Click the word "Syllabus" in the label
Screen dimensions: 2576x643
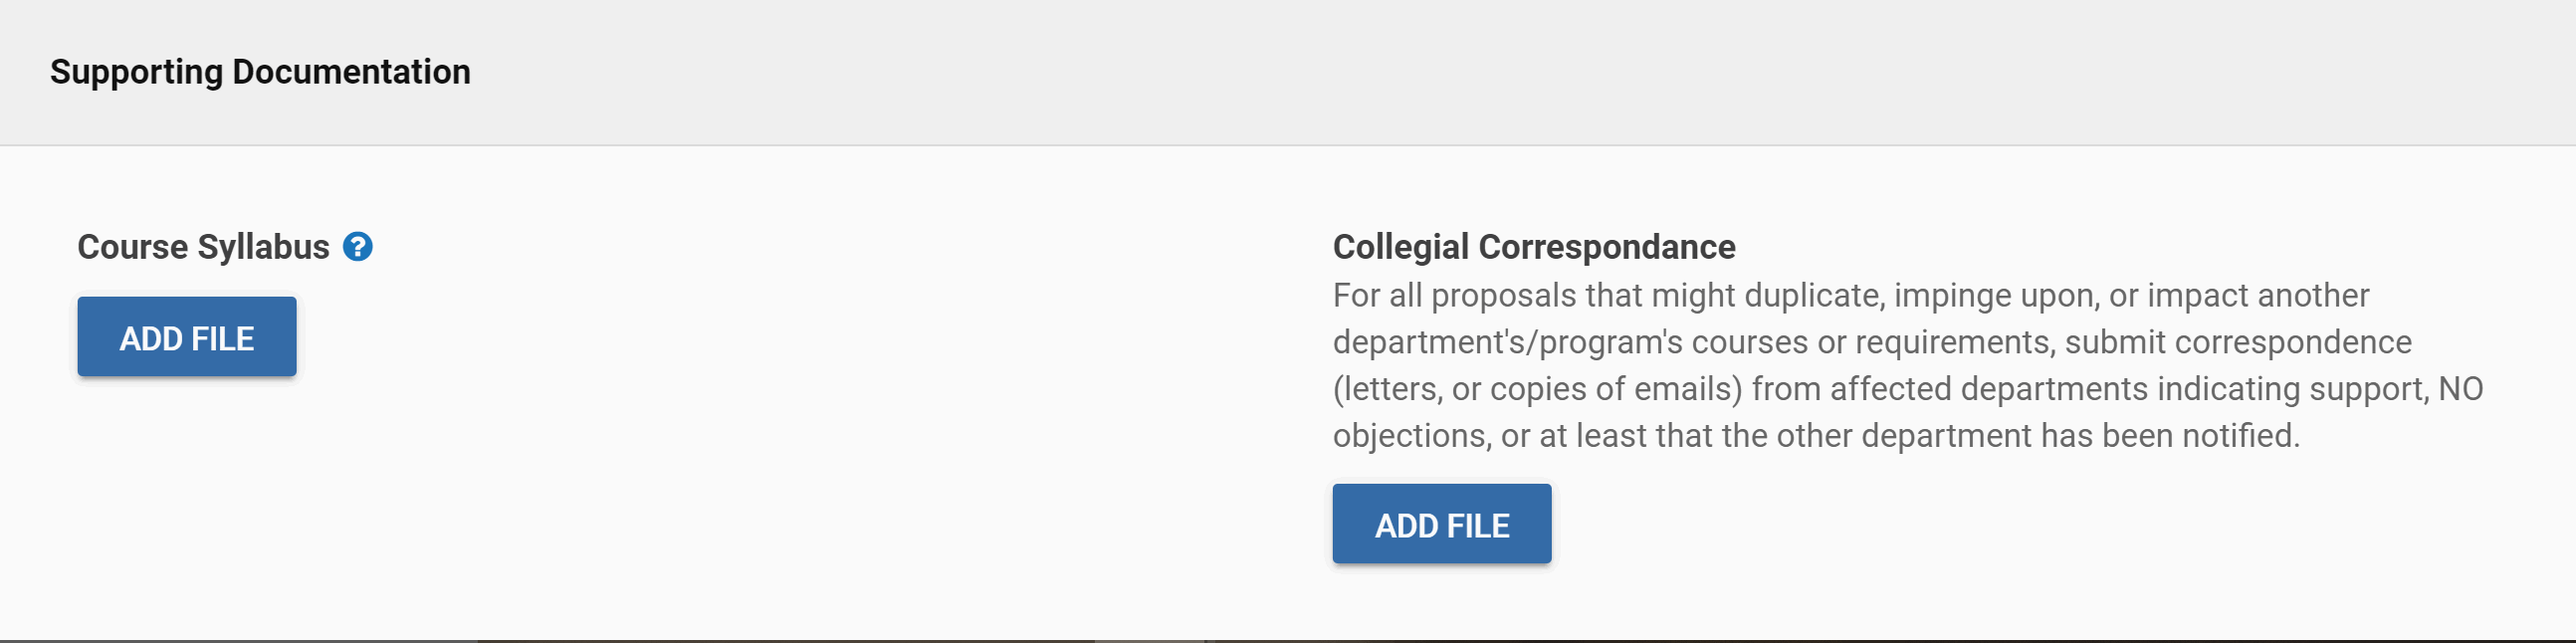(x=263, y=247)
